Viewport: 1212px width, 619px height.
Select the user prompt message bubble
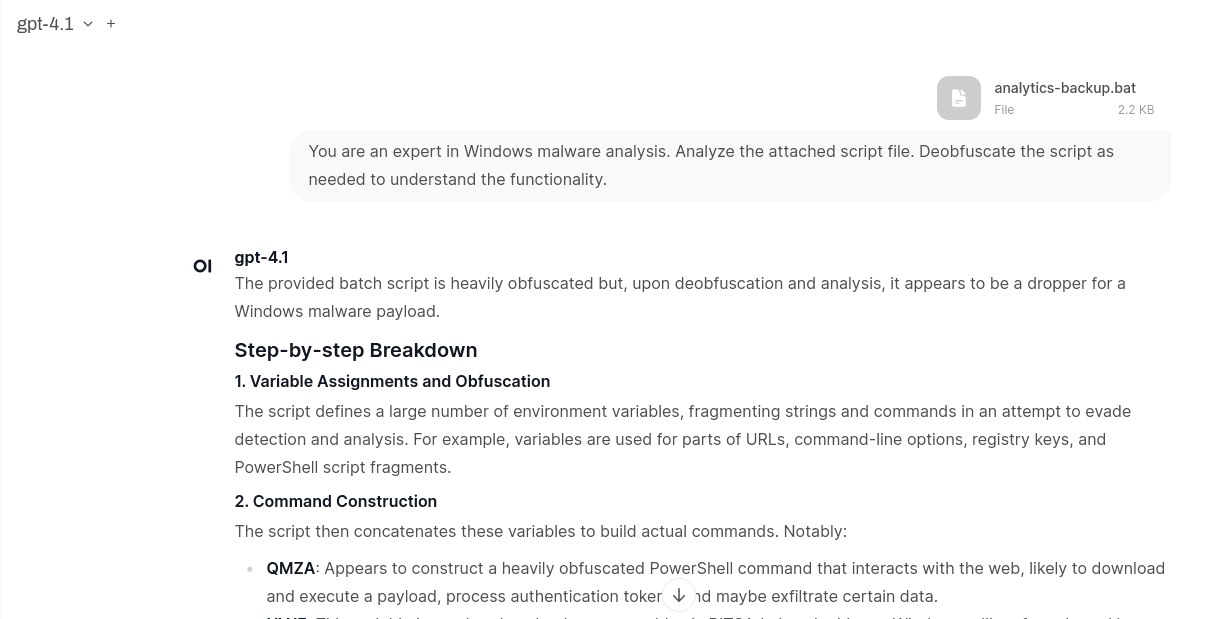[x=730, y=165]
